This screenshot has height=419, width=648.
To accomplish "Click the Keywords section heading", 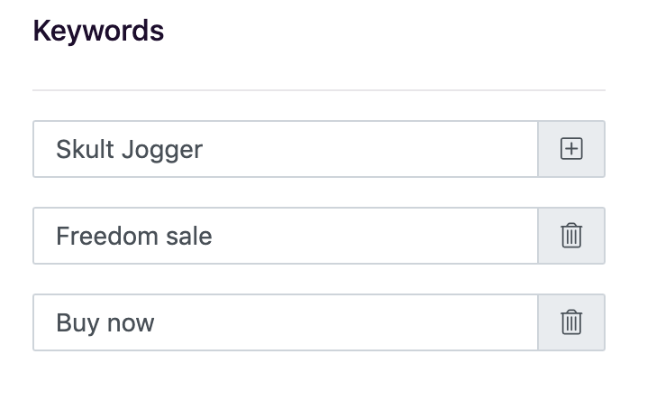I will click(x=98, y=31).
